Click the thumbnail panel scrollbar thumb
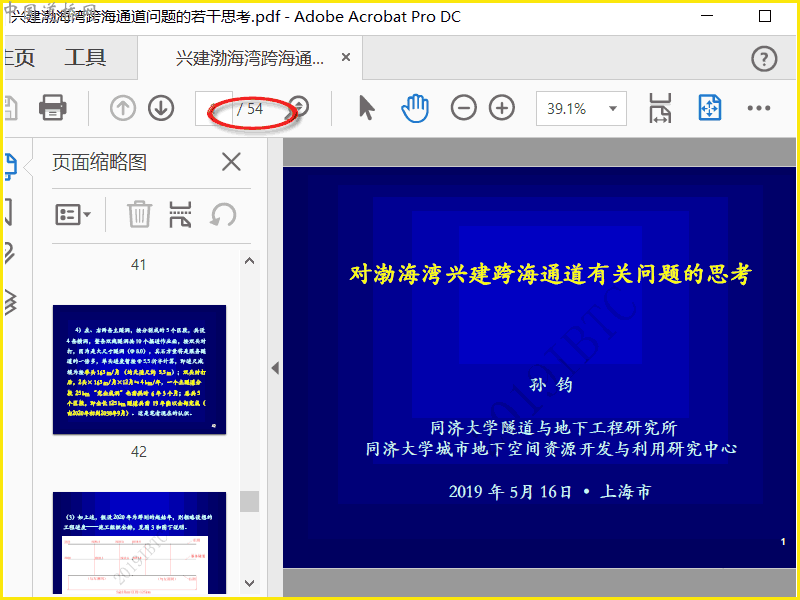 click(249, 502)
